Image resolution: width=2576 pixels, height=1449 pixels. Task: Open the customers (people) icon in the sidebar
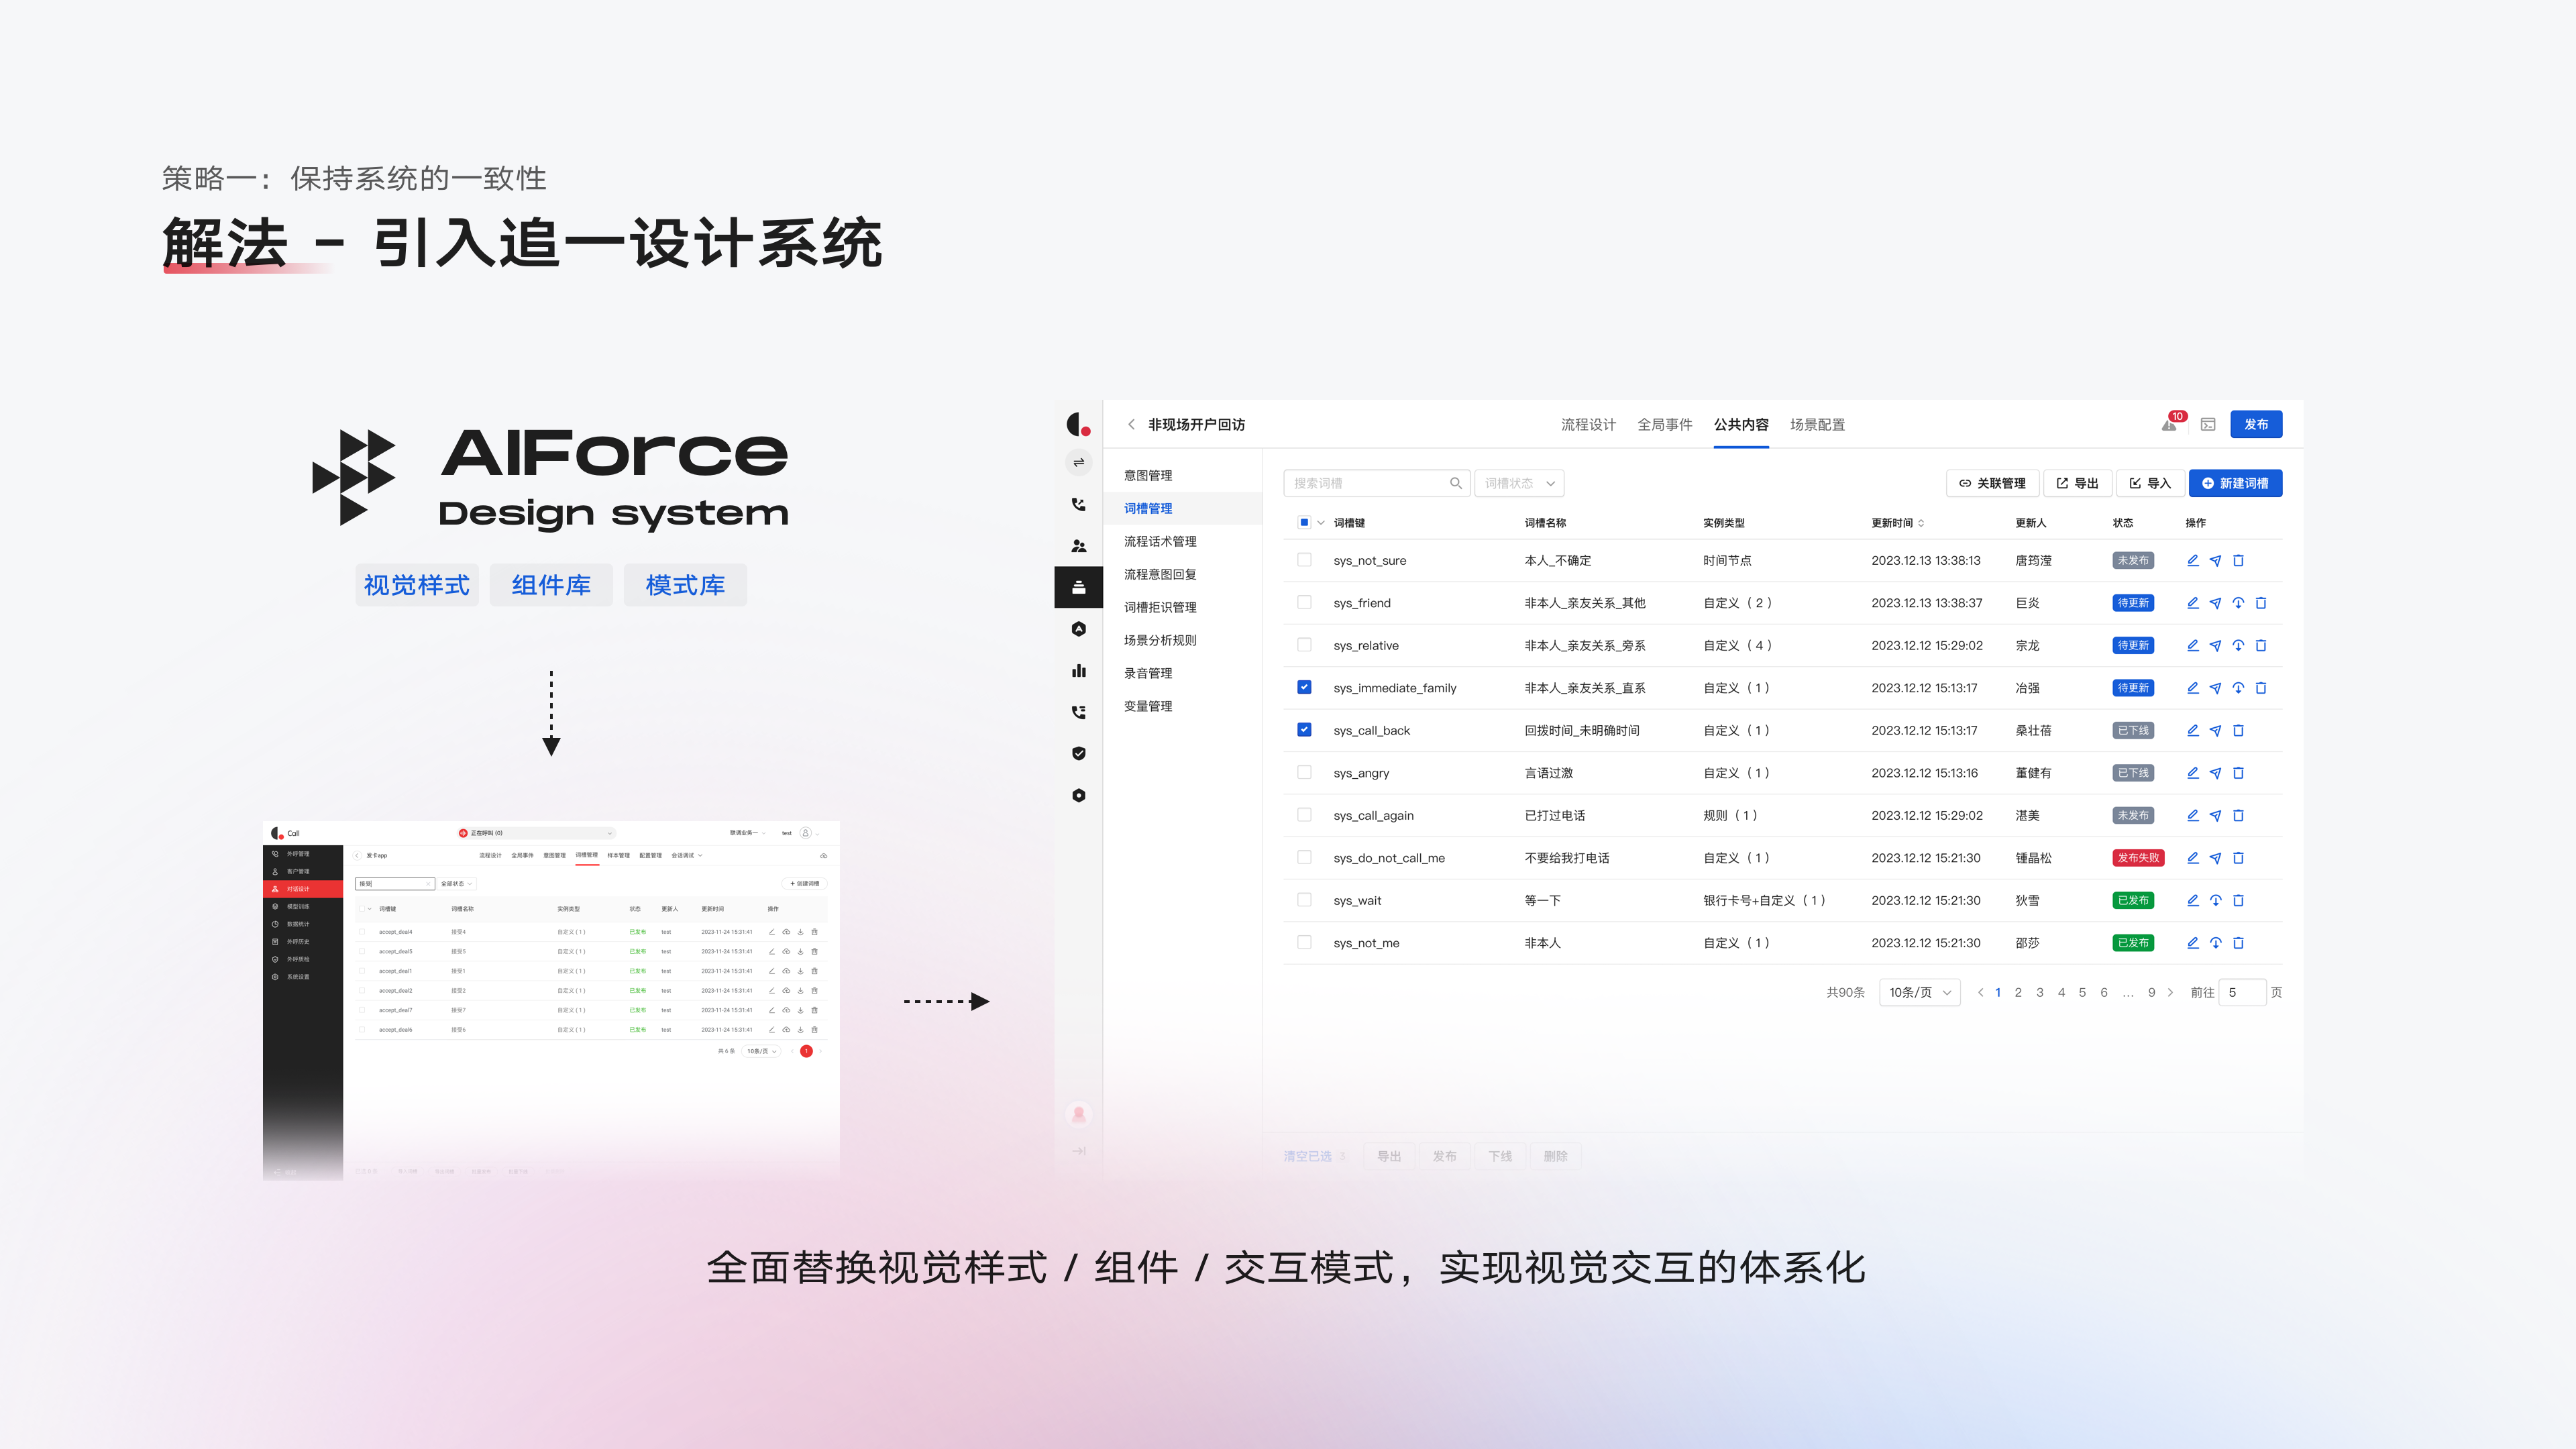click(1078, 546)
